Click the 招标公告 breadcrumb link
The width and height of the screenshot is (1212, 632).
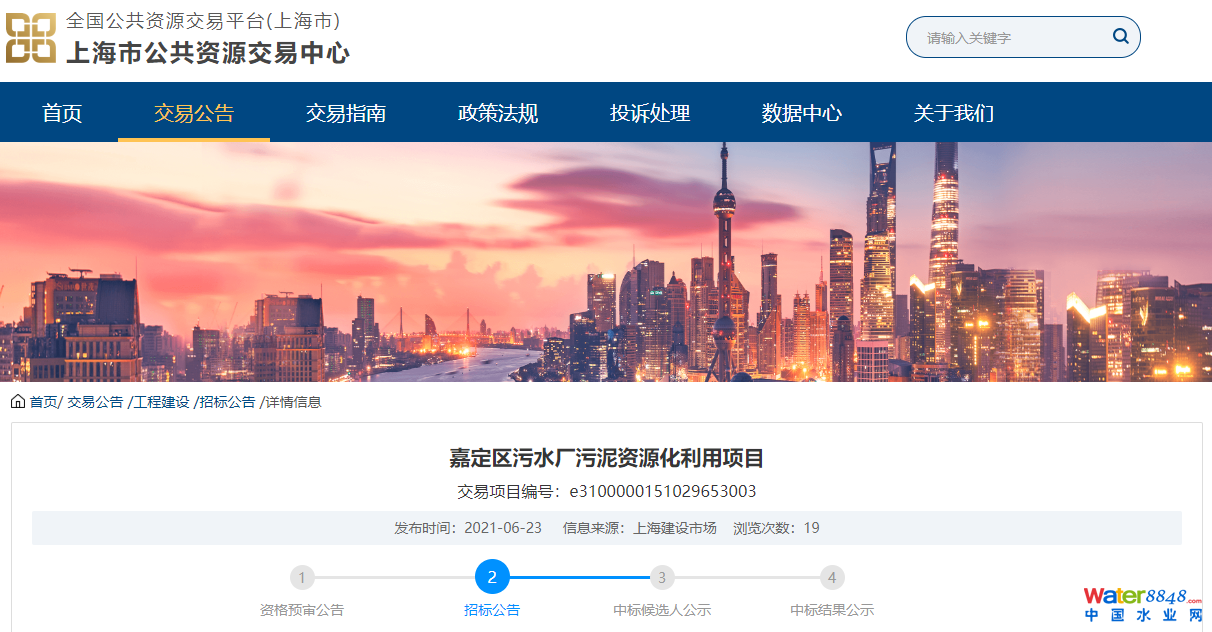pos(228,402)
